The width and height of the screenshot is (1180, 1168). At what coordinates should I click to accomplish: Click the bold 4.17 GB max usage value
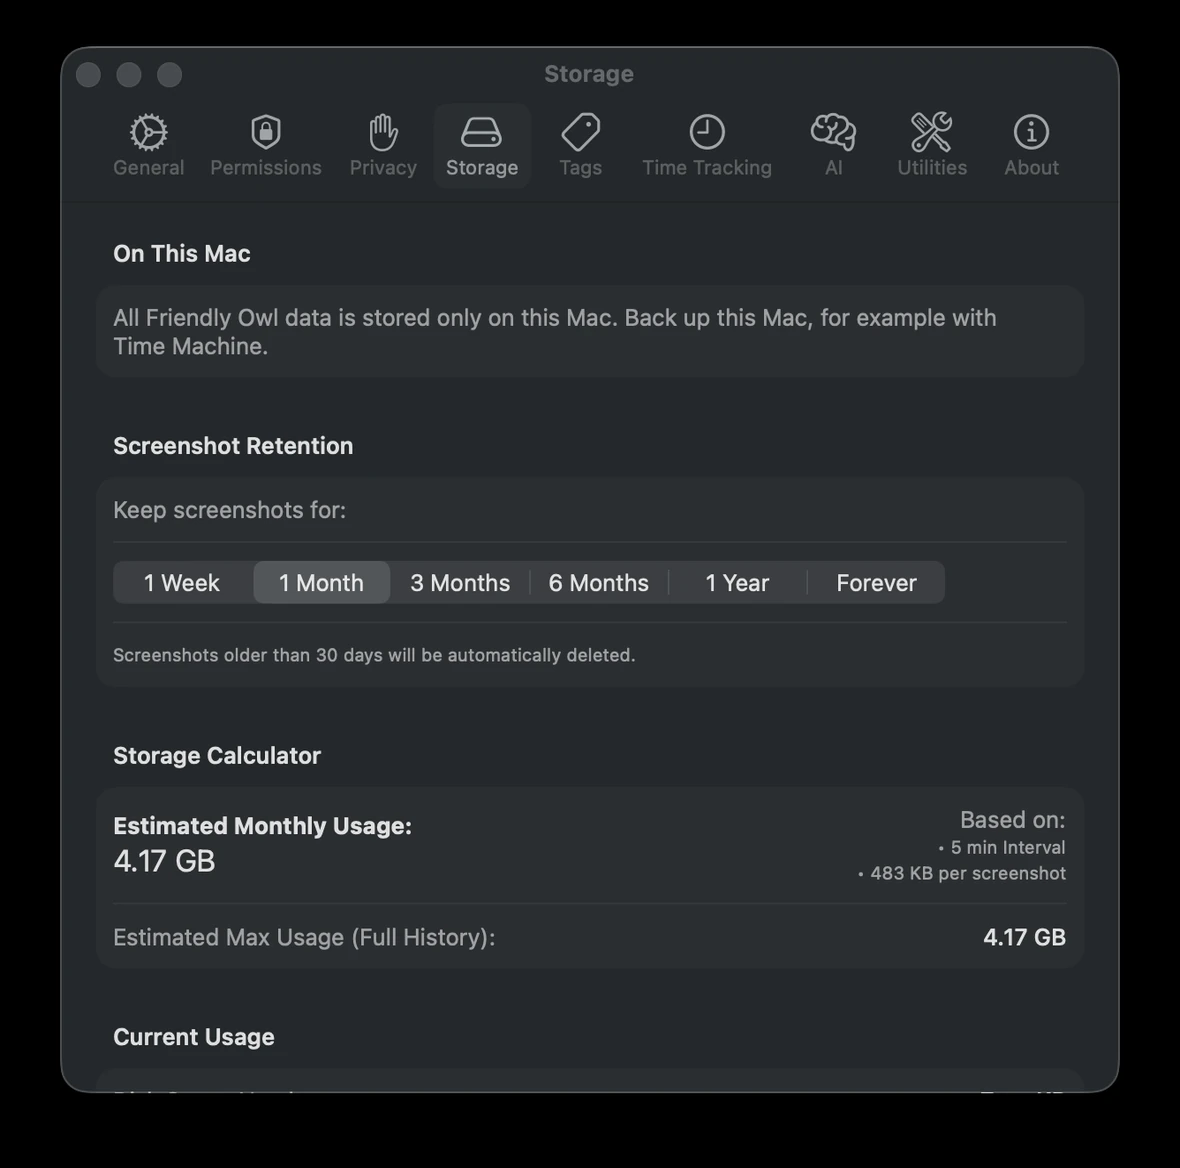coord(1024,938)
